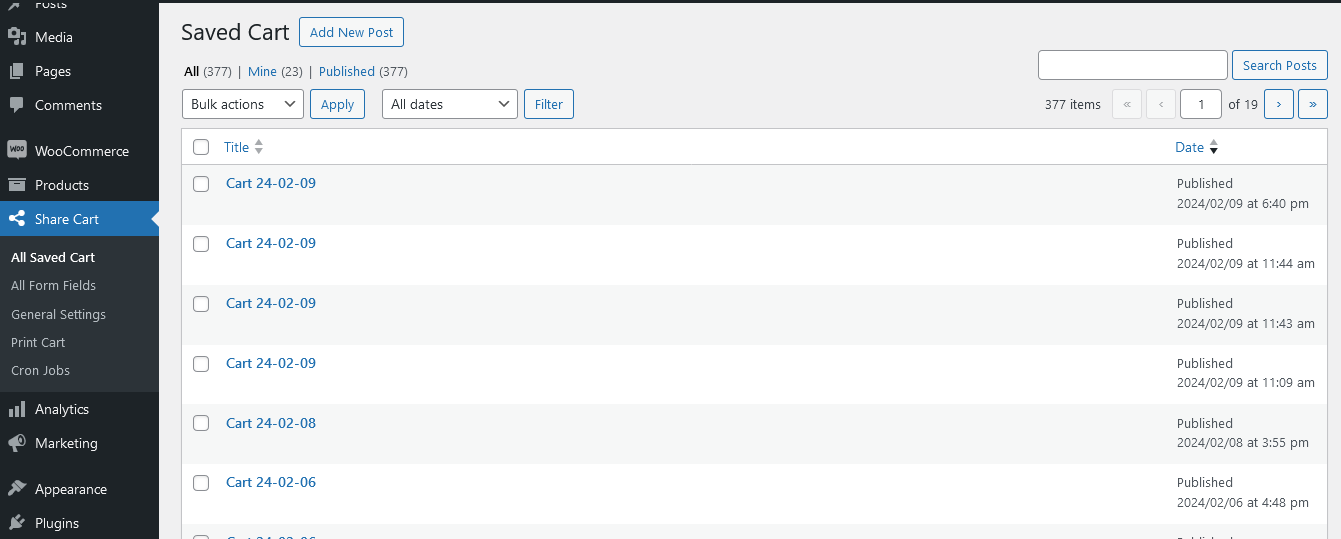Click the Plugins plug icon
This screenshot has width=1341, height=539.
(x=17, y=523)
